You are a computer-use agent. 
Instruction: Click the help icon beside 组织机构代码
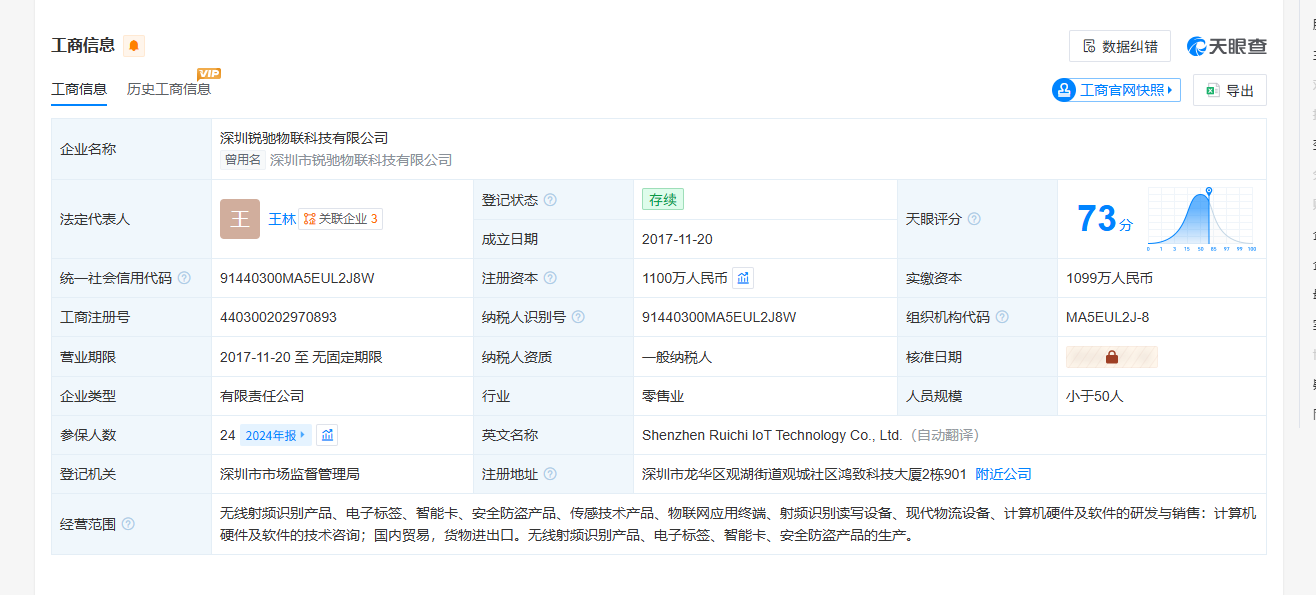pyautogui.click(x=1002, y=317)
